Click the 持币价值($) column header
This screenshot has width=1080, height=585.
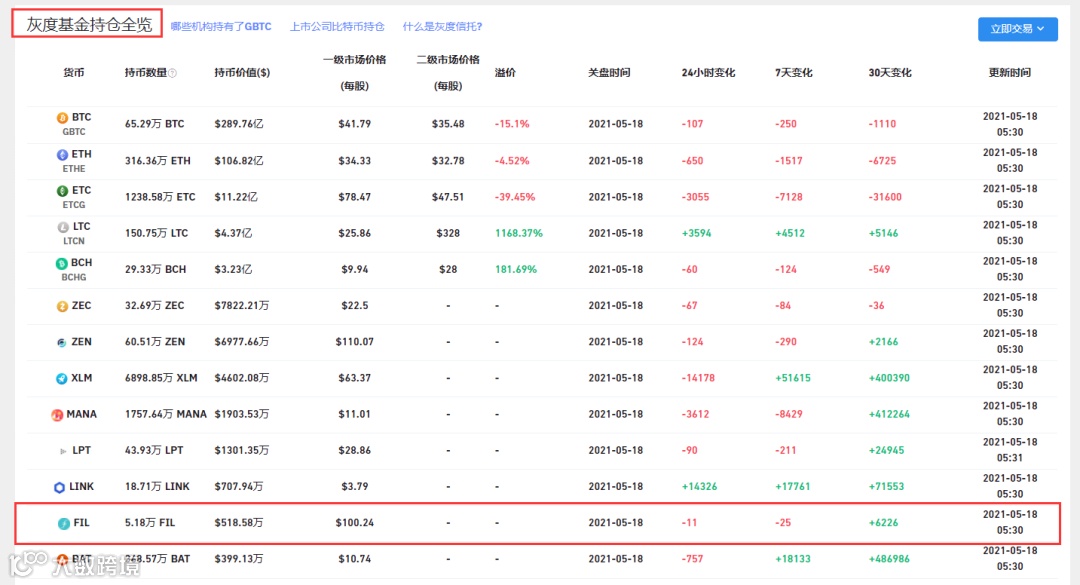pyautogui.click(x=242, y=72)
